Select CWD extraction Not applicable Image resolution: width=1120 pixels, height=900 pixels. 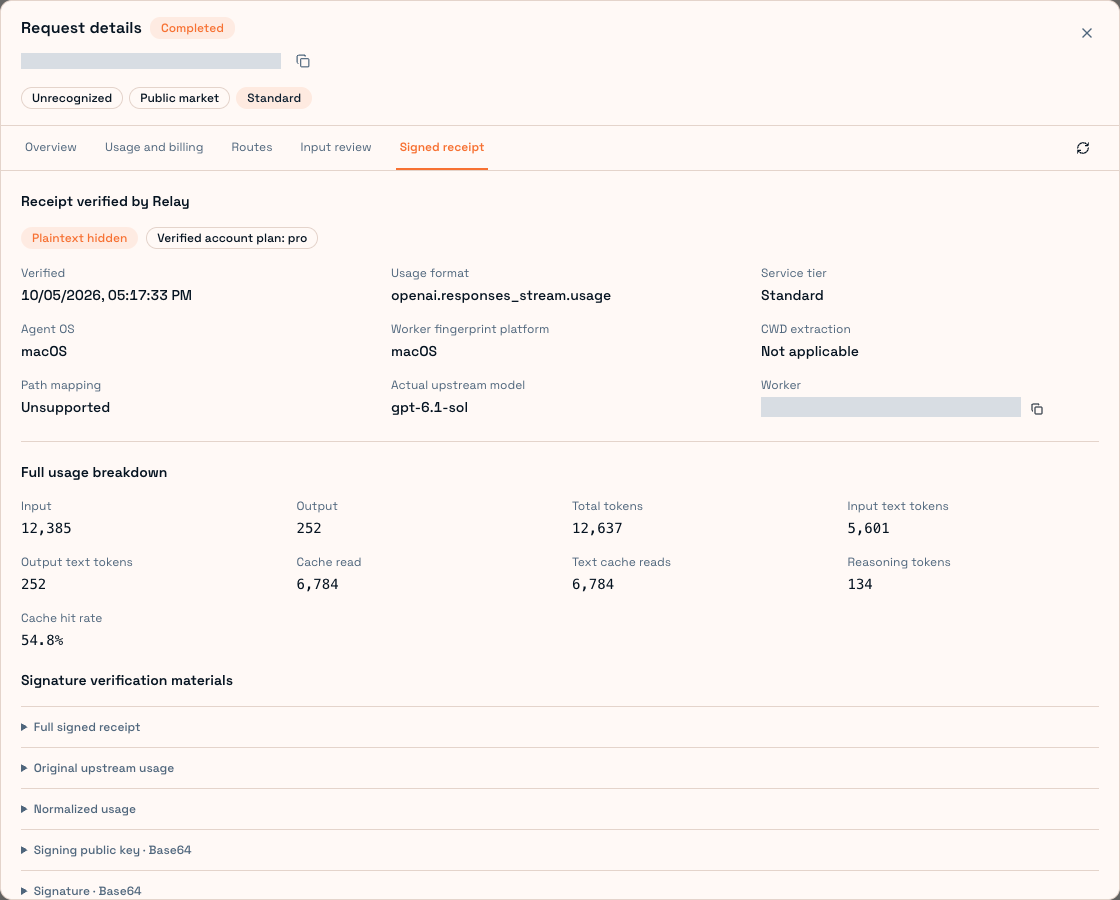pyautogui.click(x=809, y=351)
